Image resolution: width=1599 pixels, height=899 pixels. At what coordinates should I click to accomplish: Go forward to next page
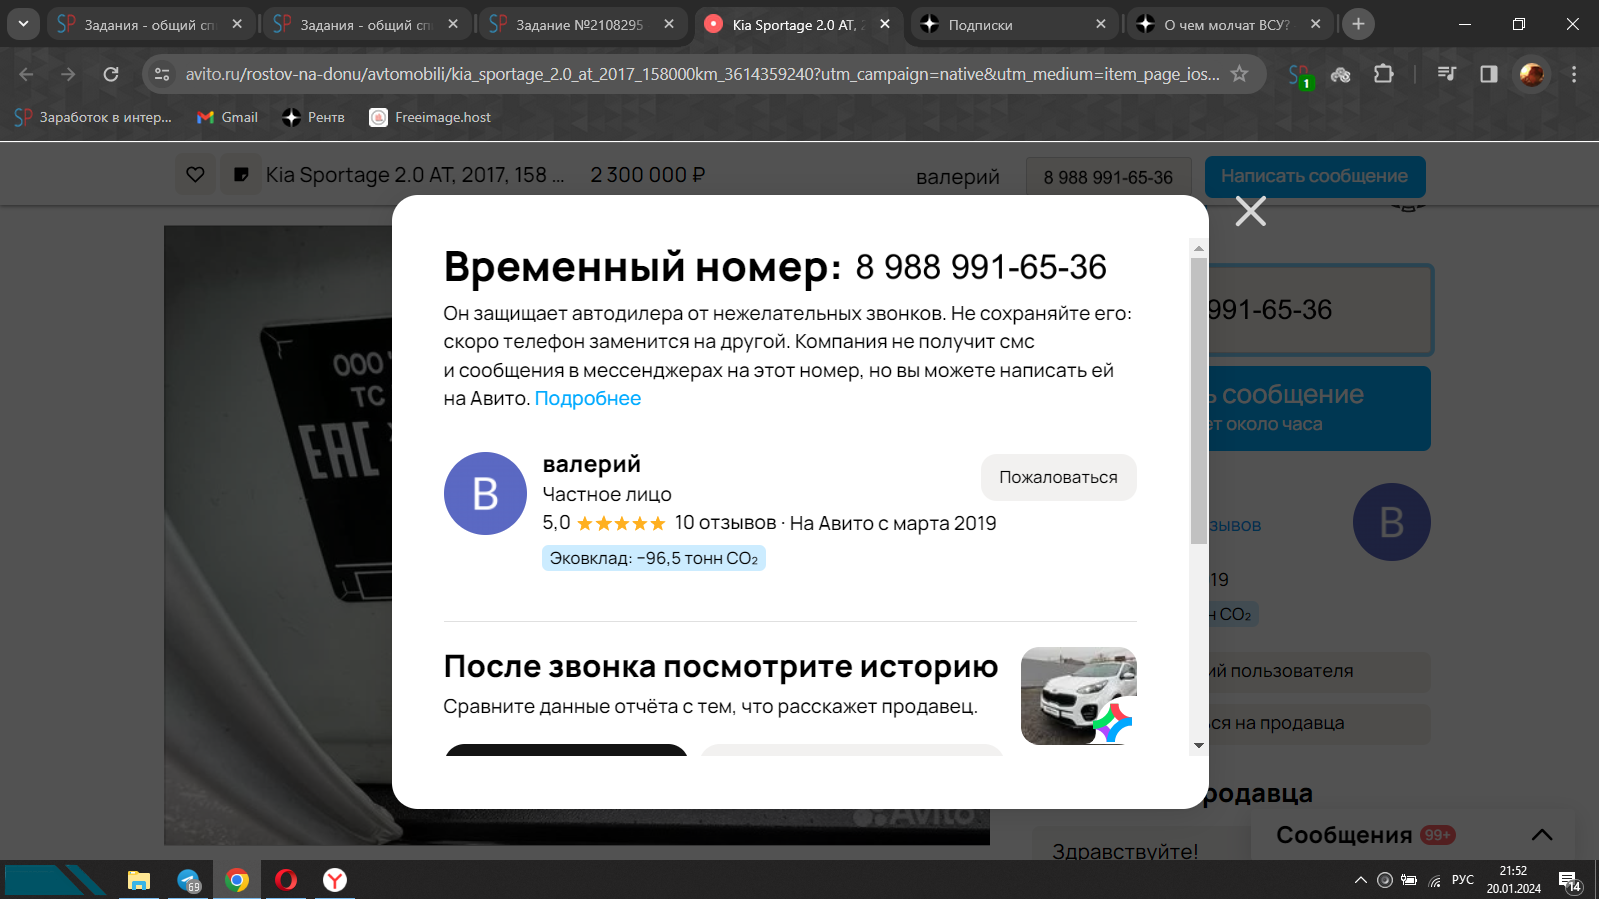tap(68, 74)
